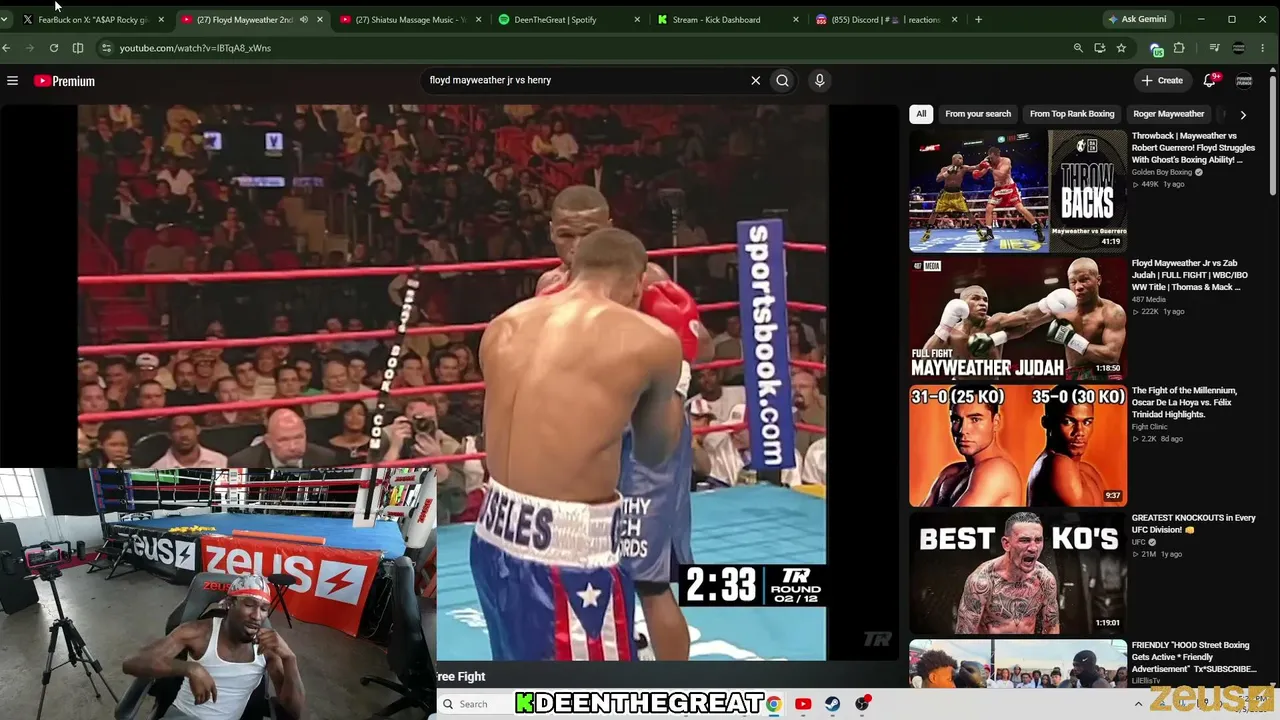
Task: Open the Chrome three-dot menu
Action: (1265, 48)
